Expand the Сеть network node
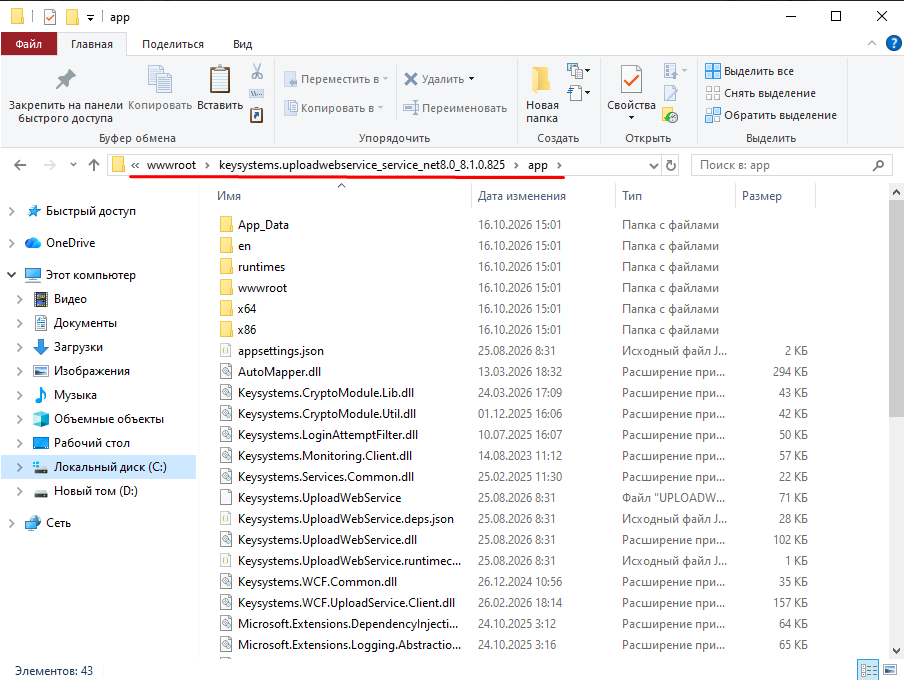This screenshot has width=904, height=680. click(12, 523)
